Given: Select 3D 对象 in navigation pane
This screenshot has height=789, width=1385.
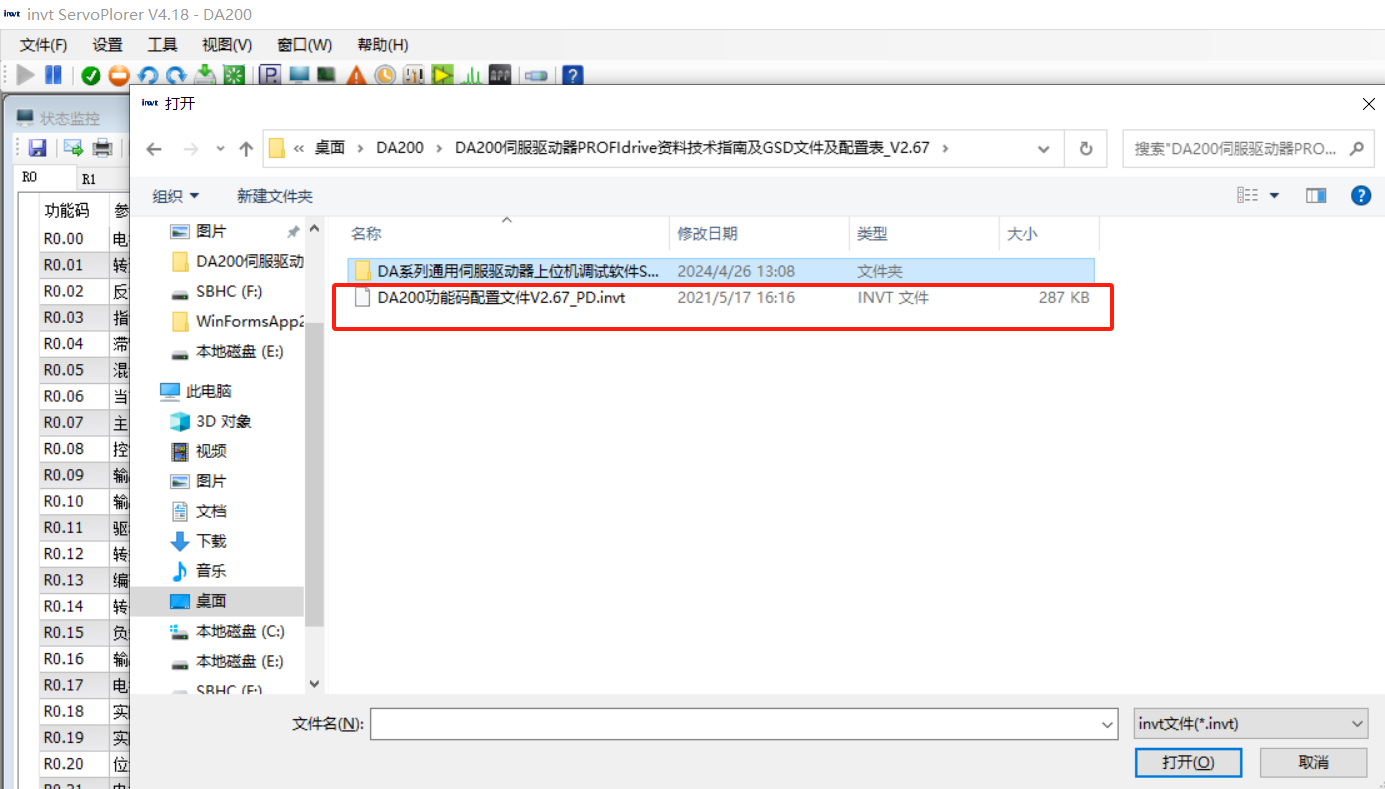Looking at the screenshot, I should point(224,421).
